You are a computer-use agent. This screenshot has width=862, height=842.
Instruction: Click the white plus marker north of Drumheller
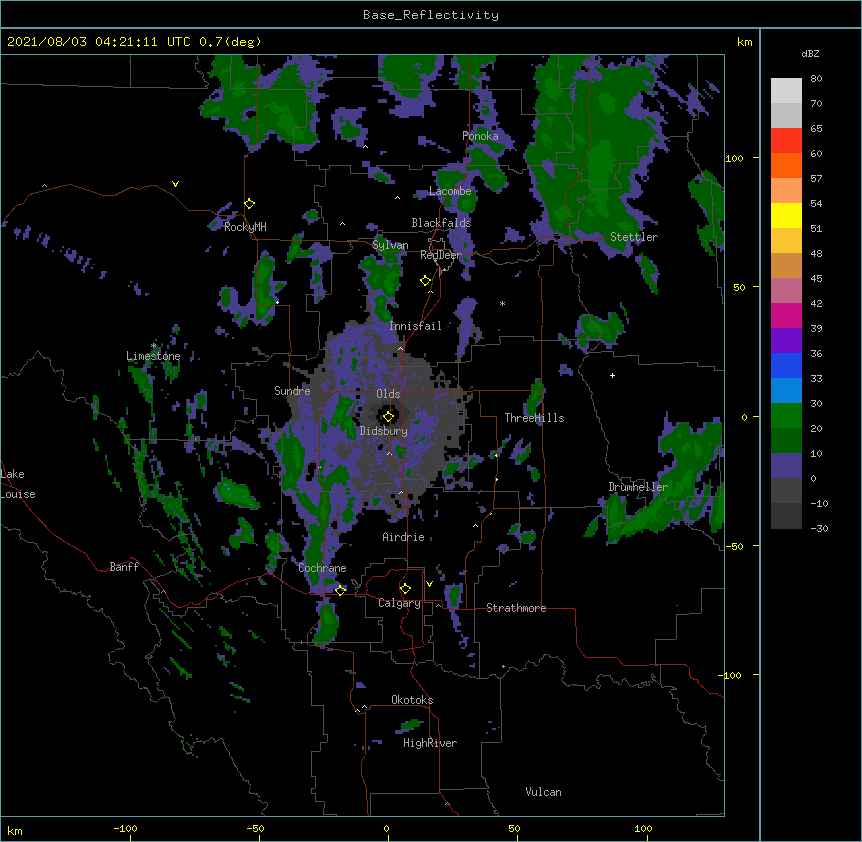(612, 375)
